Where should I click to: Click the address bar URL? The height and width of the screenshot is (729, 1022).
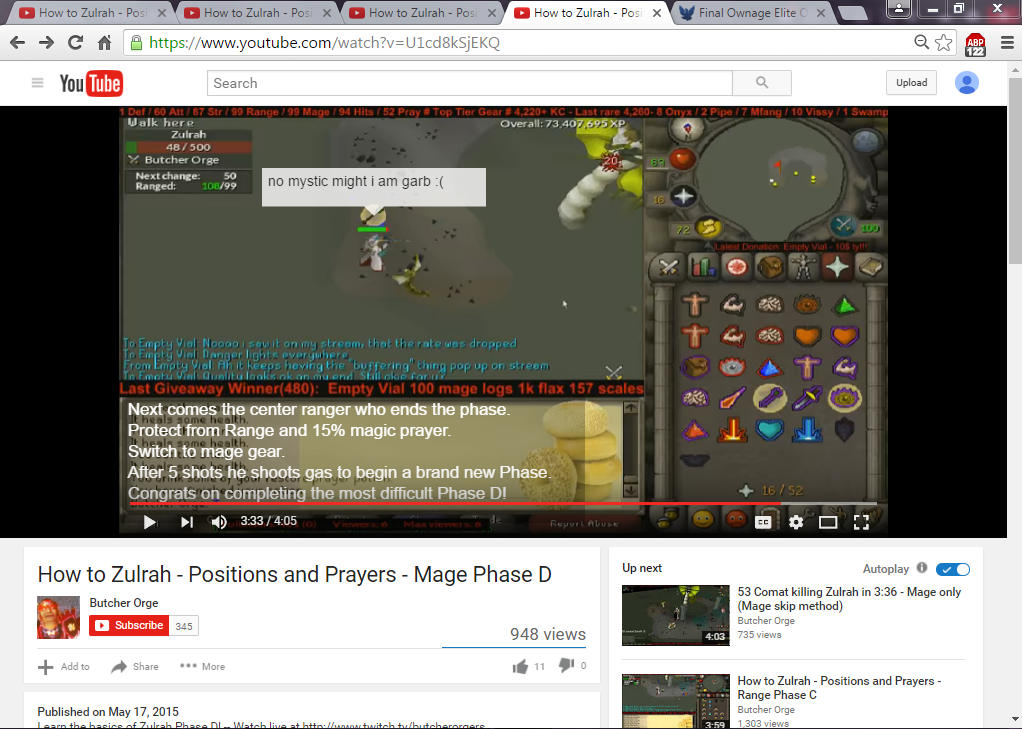324,43
